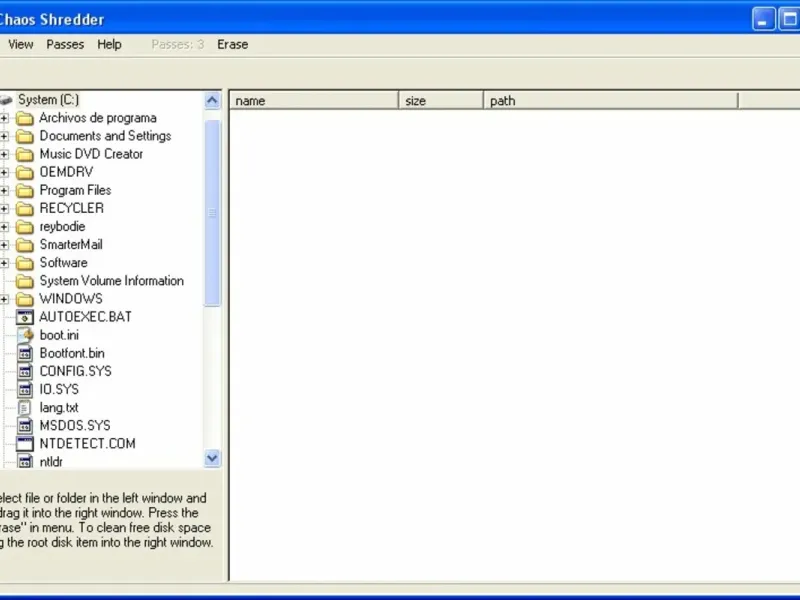800x600 pixels.
Task: Click the OEMDRV folder icon
Action: pyautogui.click(x=24, y=173)
